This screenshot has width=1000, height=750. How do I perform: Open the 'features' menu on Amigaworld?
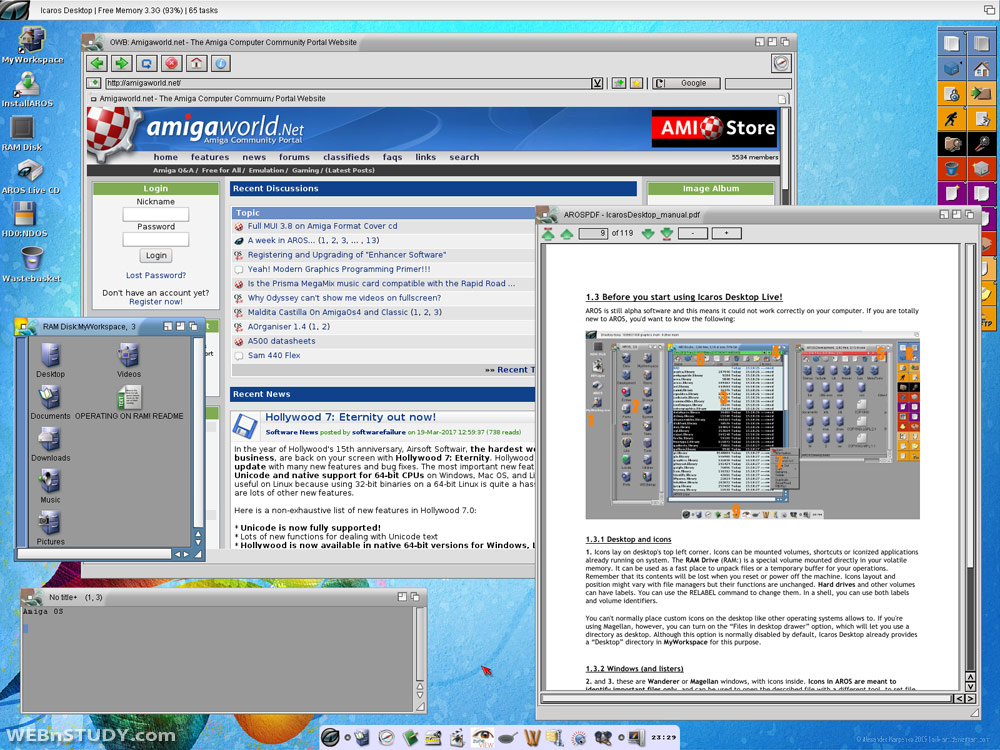(x=210, y=157)
